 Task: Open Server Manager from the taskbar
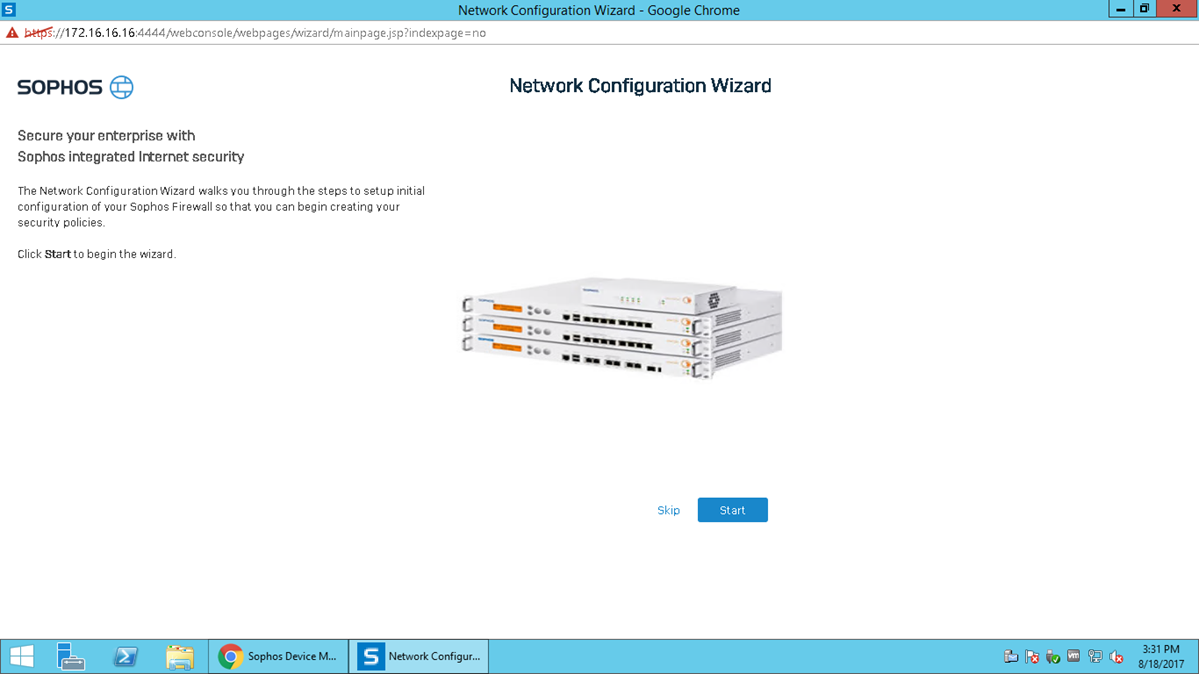point(70,656)
